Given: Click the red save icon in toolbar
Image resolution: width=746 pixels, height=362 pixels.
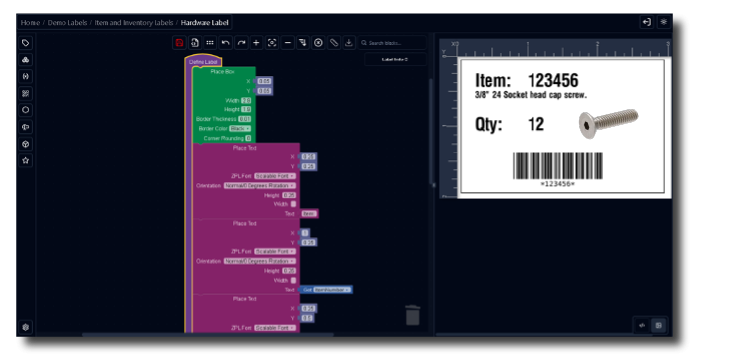Looking at the screenshot, I should pos(179,43).
